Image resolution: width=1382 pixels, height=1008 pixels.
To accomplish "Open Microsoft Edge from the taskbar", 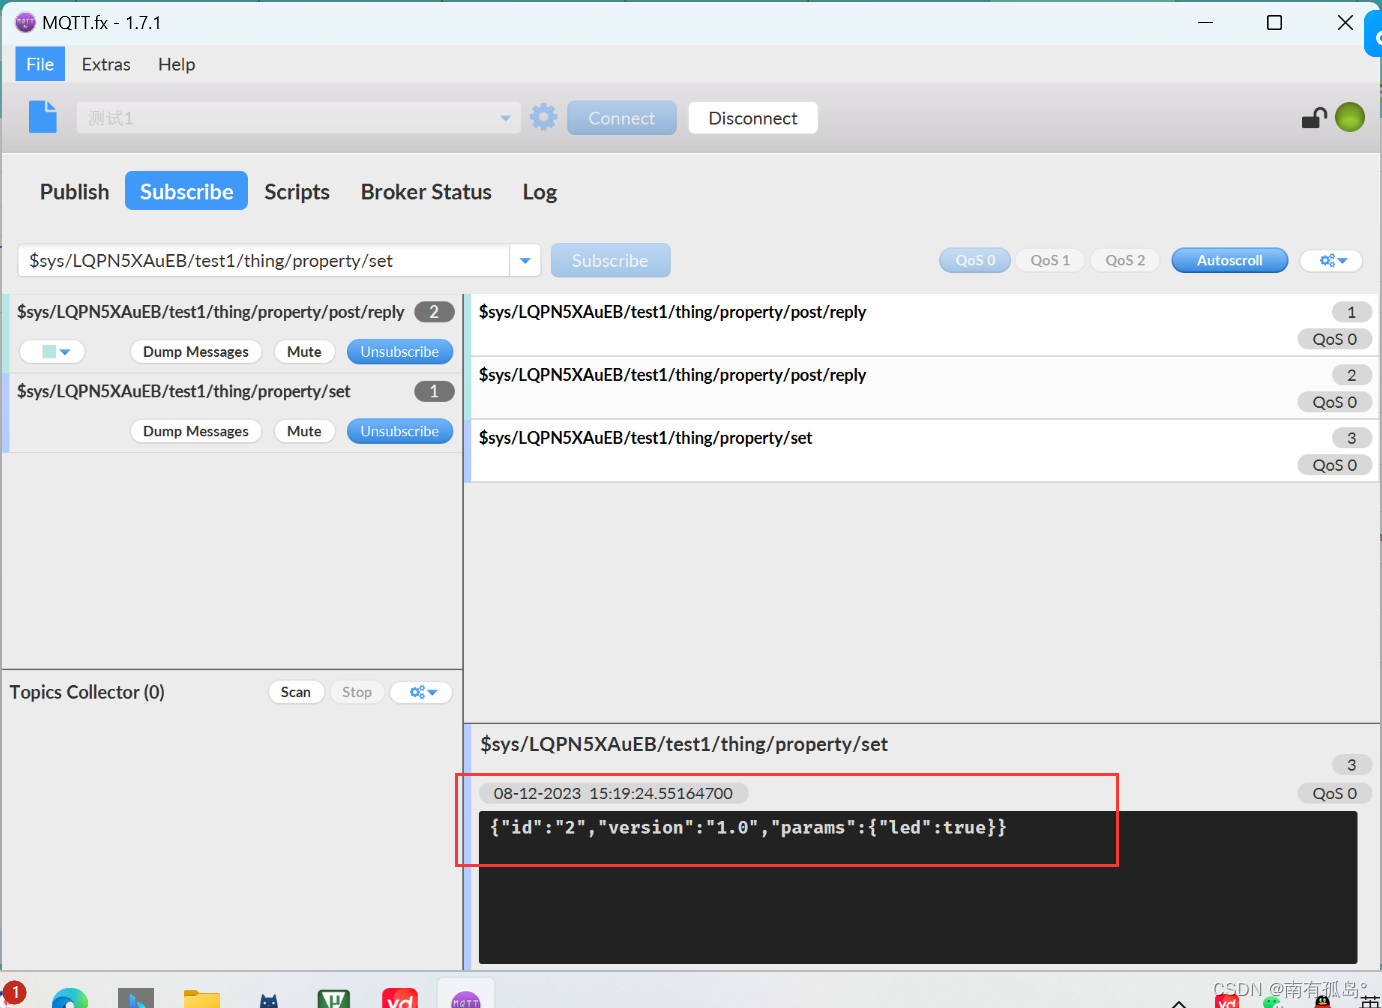I will click(x=70, y=998).
